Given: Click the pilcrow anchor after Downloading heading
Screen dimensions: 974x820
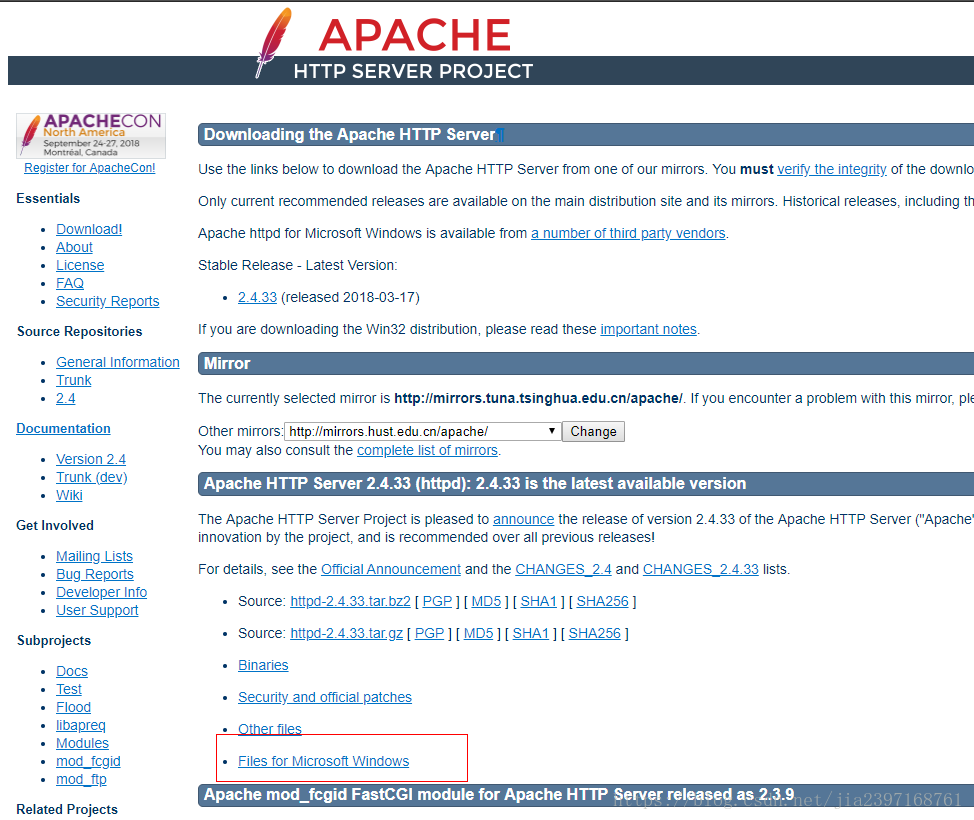Looking at the screenshot, I should click(x=500, y=135).
